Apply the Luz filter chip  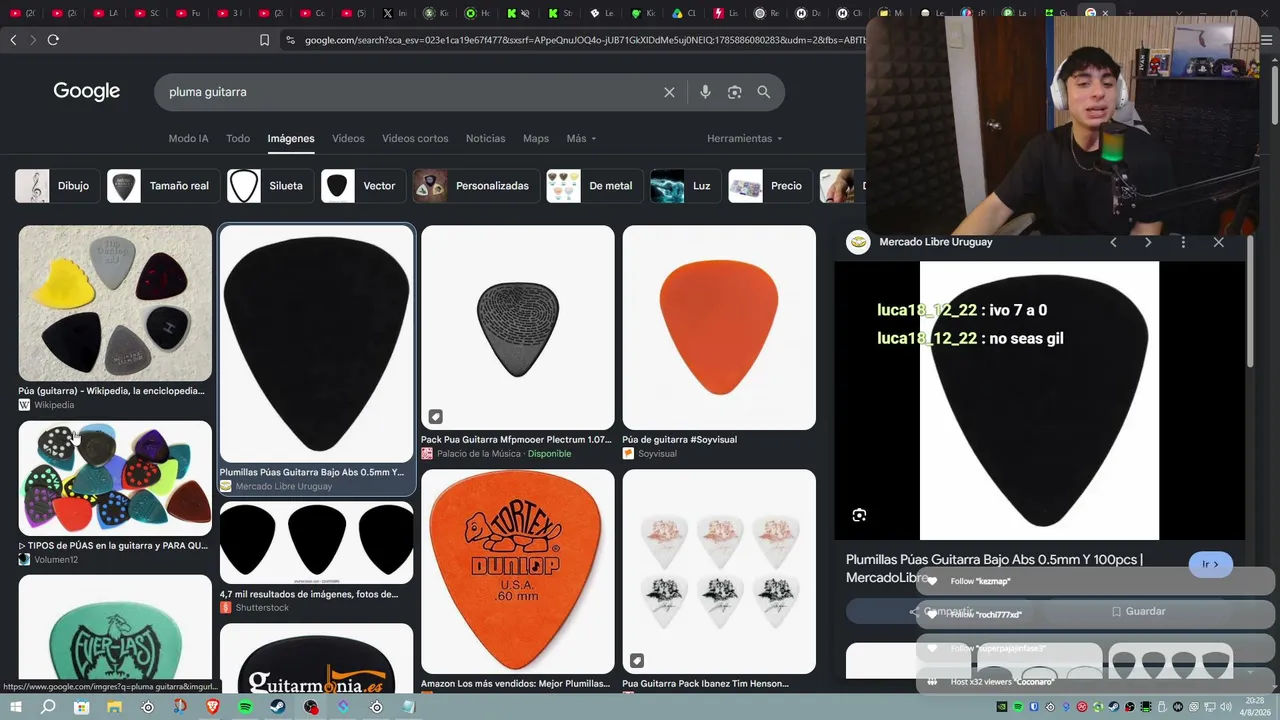tap(684, 186)
